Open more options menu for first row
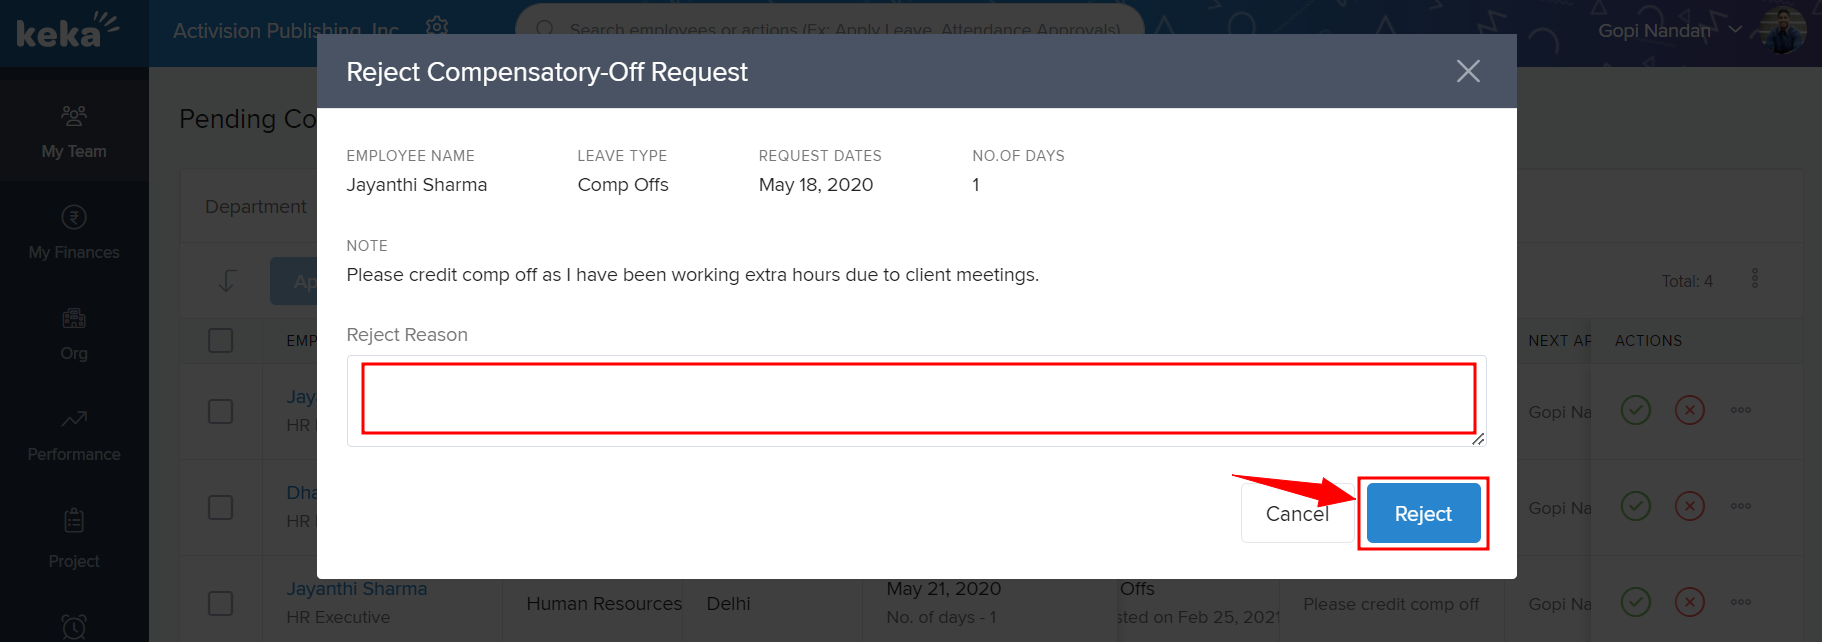This screenshot has height=642, width=1822. click(x=1740, y=410)
